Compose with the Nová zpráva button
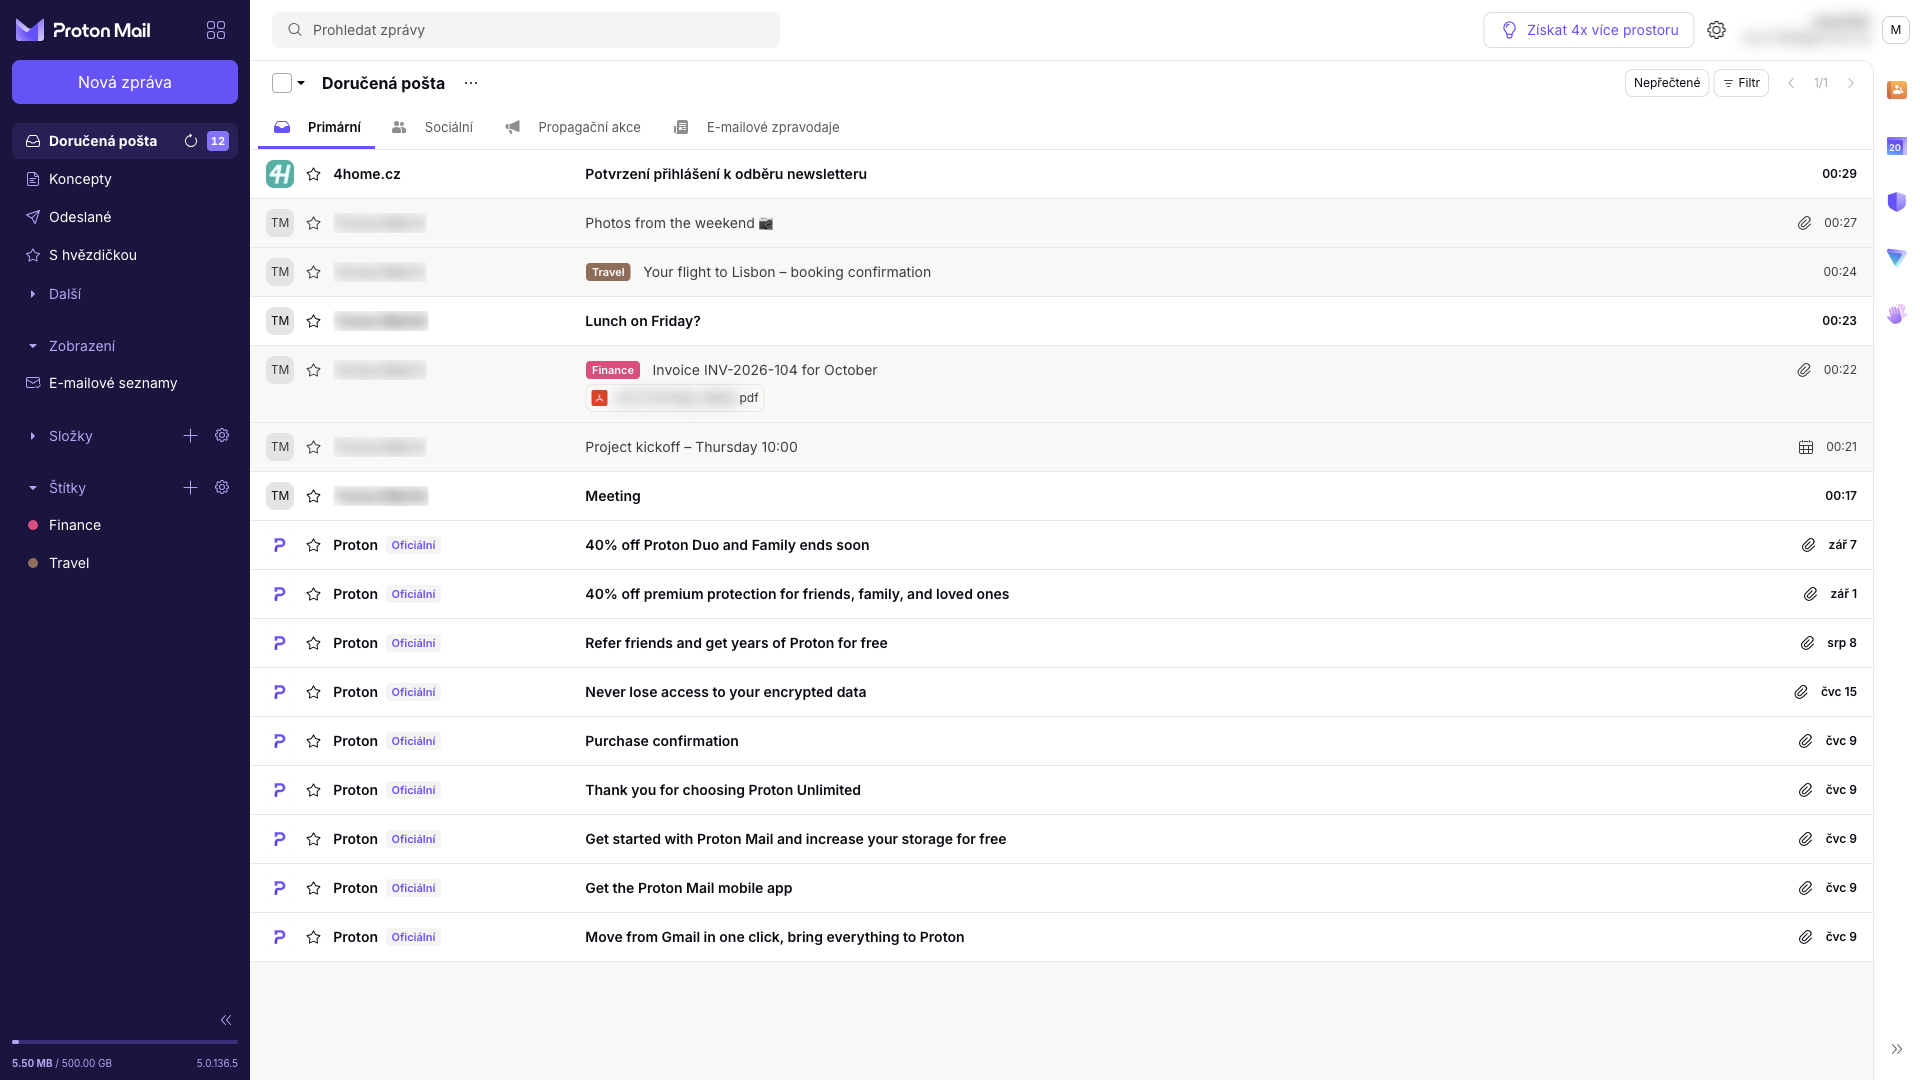This screenshot has width=1920, height=1080. [125, 82]
